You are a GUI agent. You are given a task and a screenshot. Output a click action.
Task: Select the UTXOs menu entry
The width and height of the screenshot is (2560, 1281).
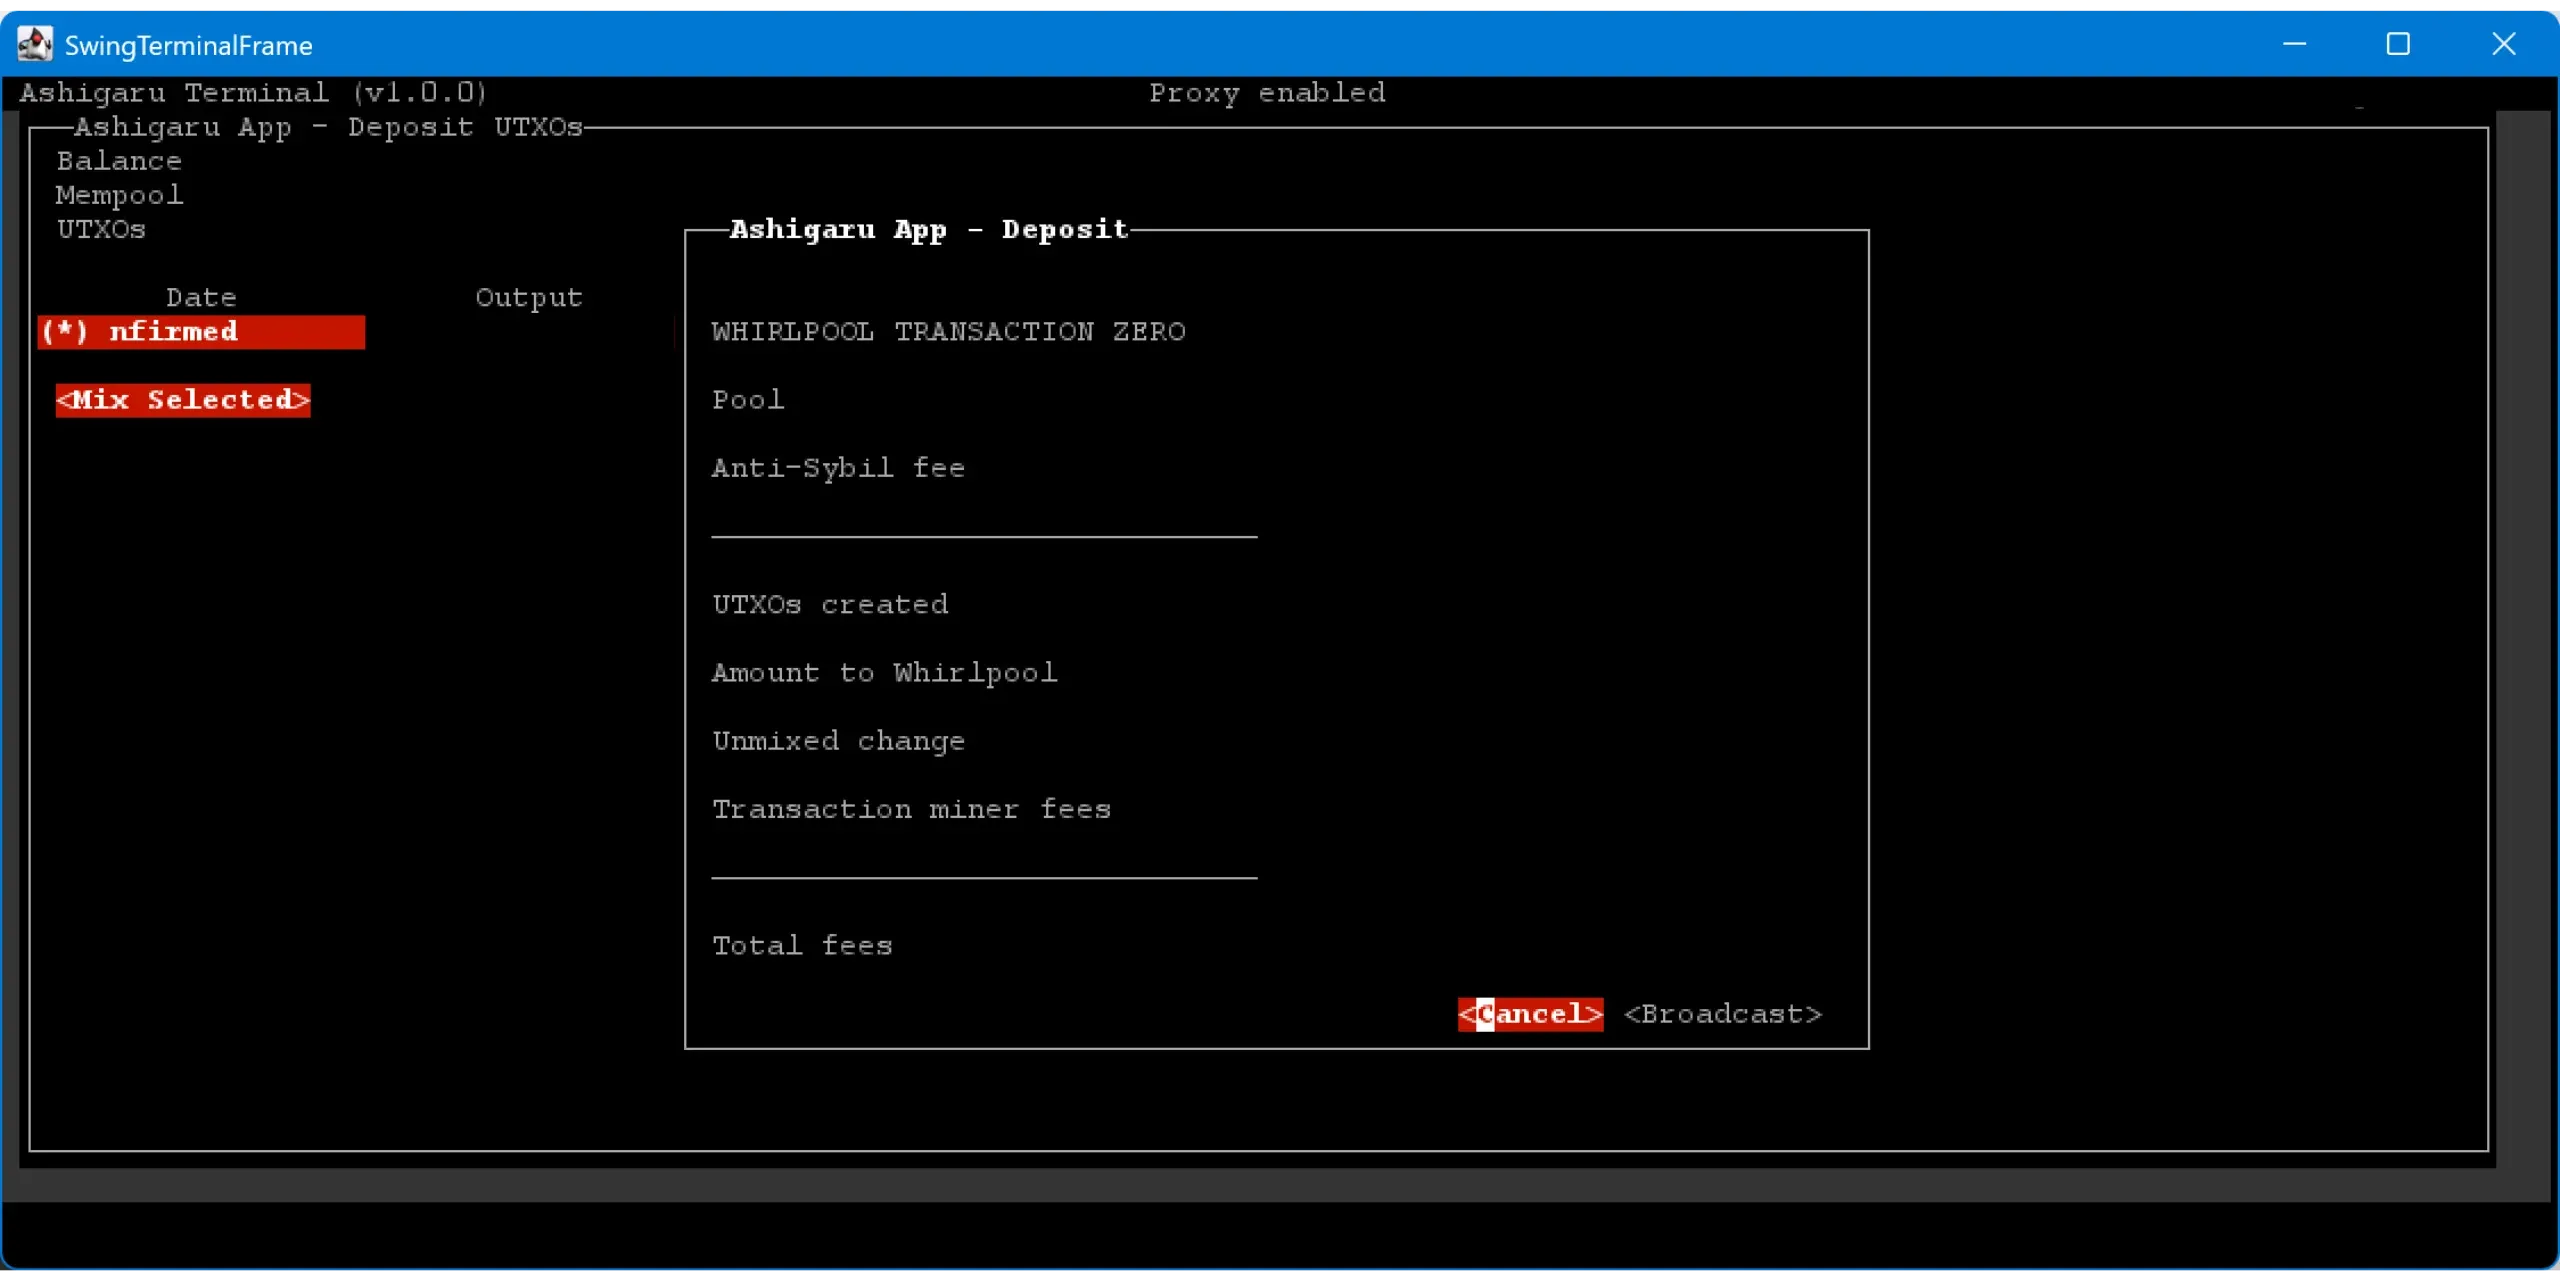101,229
